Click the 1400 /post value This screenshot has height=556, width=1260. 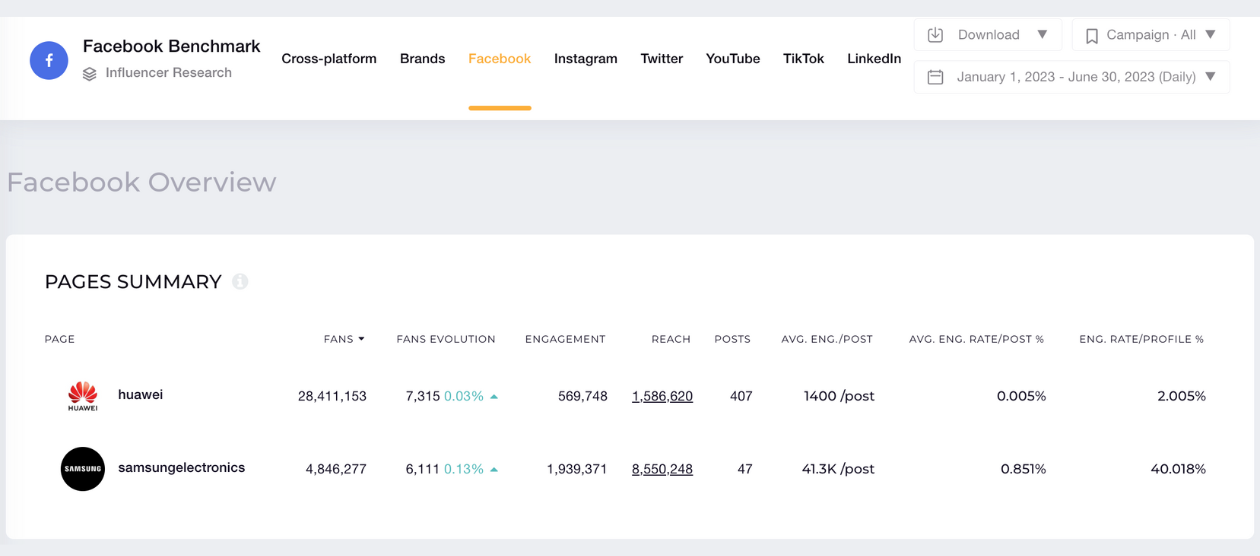tap(839, 396)
